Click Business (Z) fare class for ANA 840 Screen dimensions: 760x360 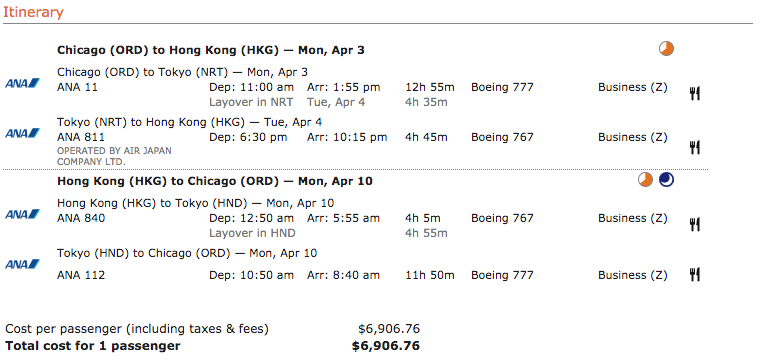(633, 219)
